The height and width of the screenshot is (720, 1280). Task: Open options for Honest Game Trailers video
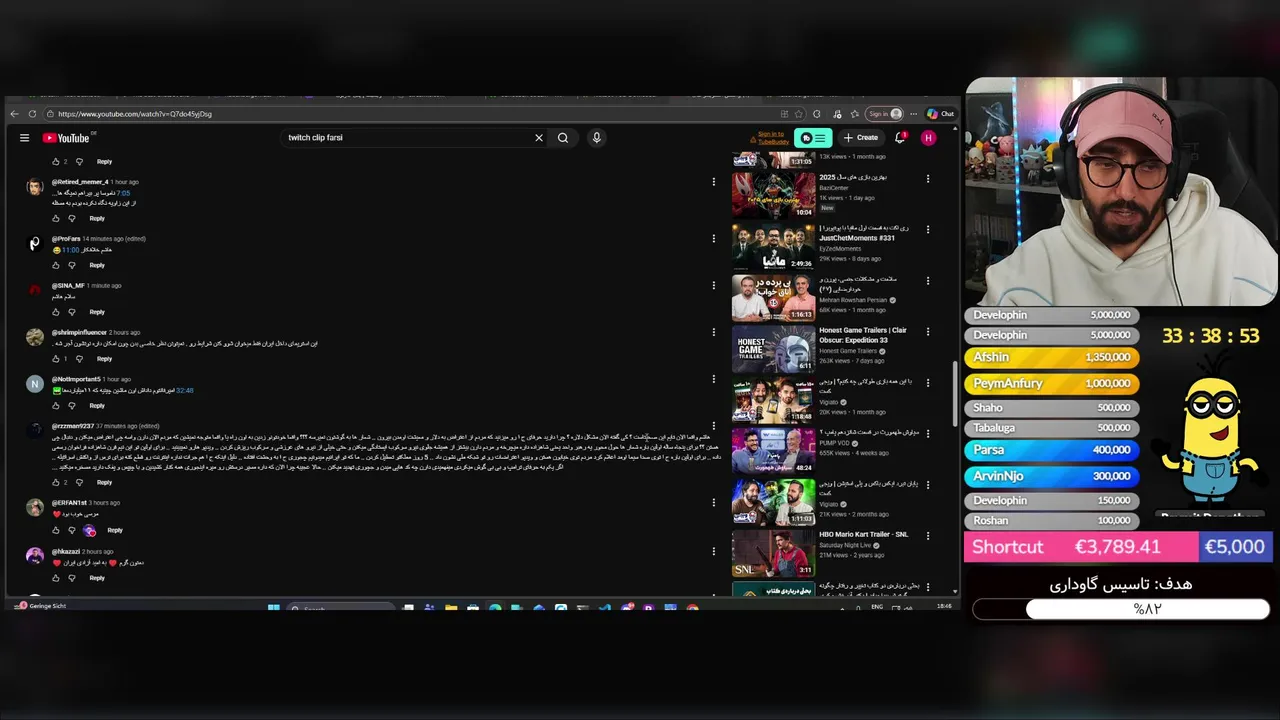928,332
